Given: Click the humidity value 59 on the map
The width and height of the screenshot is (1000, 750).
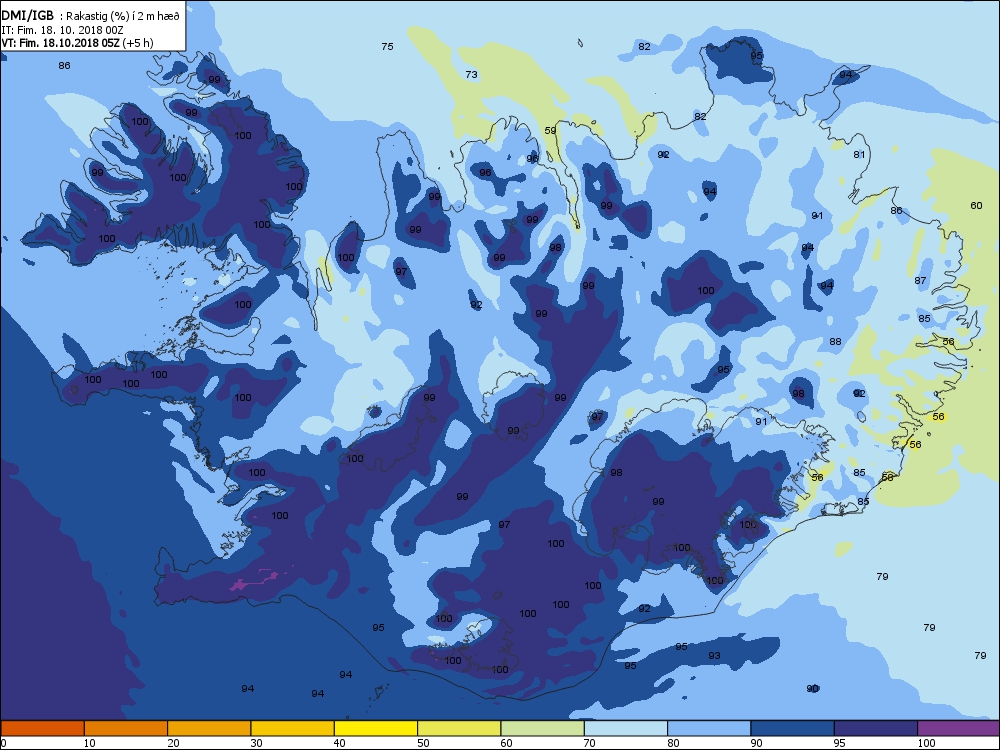Looking at the screenshot, I should [x=550, y=131].
